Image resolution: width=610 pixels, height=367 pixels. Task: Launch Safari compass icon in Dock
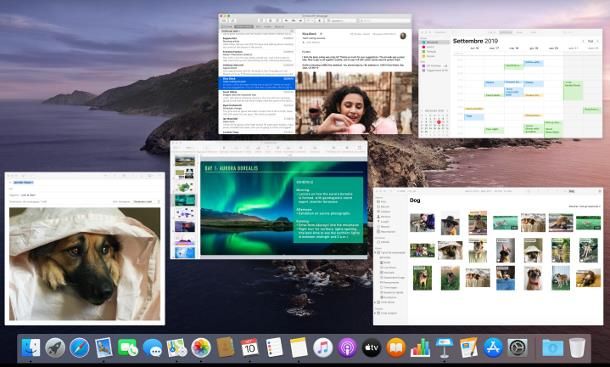[x=79, y=347]
